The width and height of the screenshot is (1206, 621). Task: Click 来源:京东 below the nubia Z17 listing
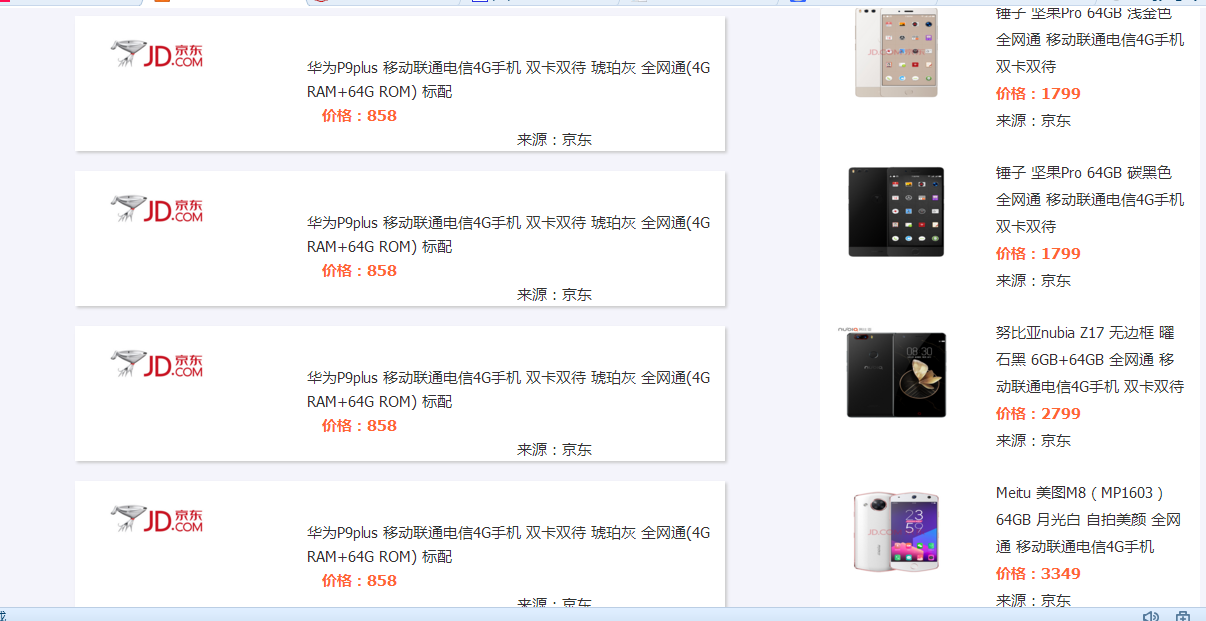click(1033, 441)
